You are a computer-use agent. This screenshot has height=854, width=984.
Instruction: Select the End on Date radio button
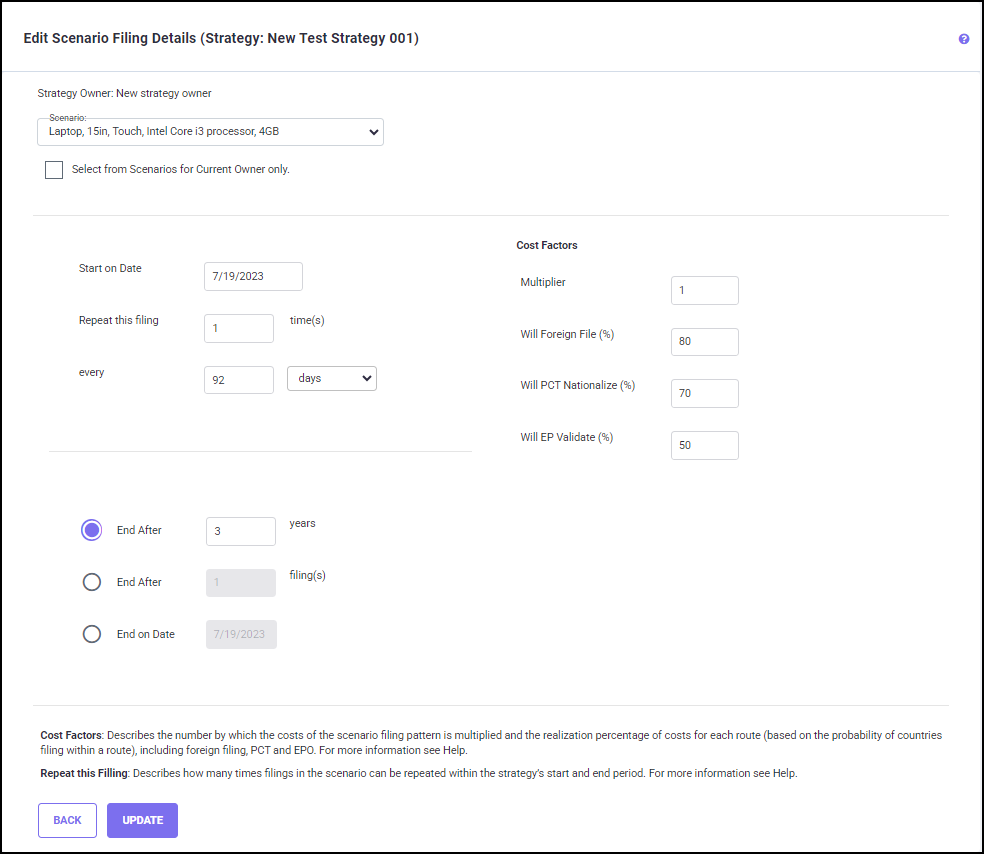tap(92, 634)
